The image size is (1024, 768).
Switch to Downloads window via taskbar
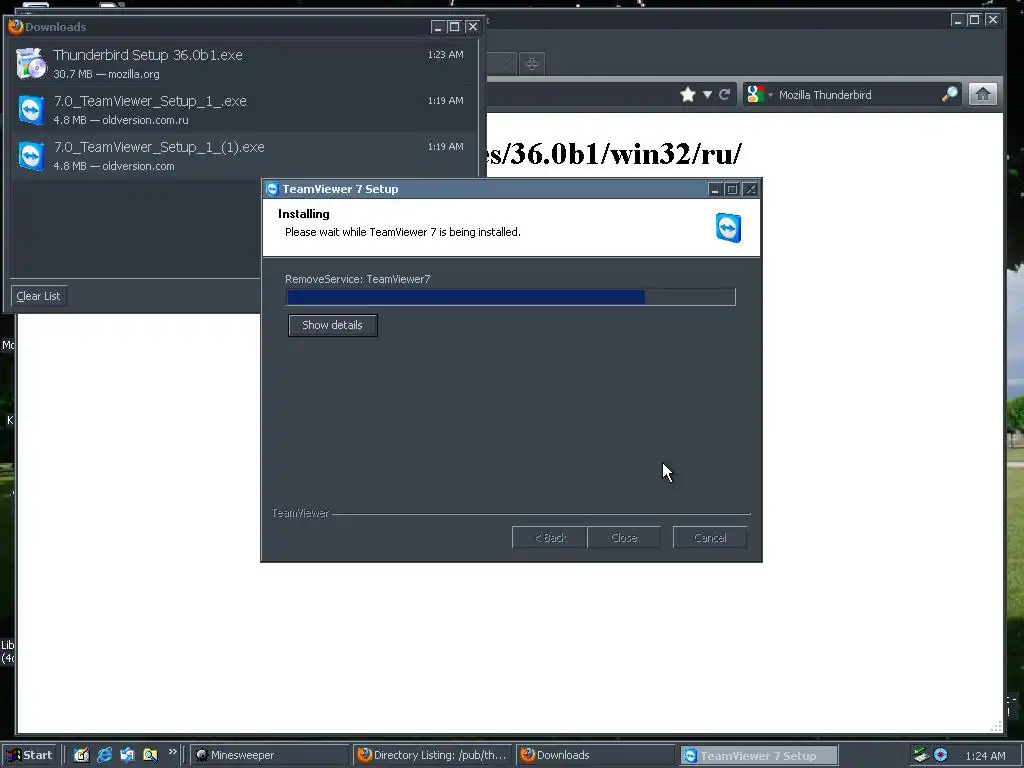[x=596, y=755]
